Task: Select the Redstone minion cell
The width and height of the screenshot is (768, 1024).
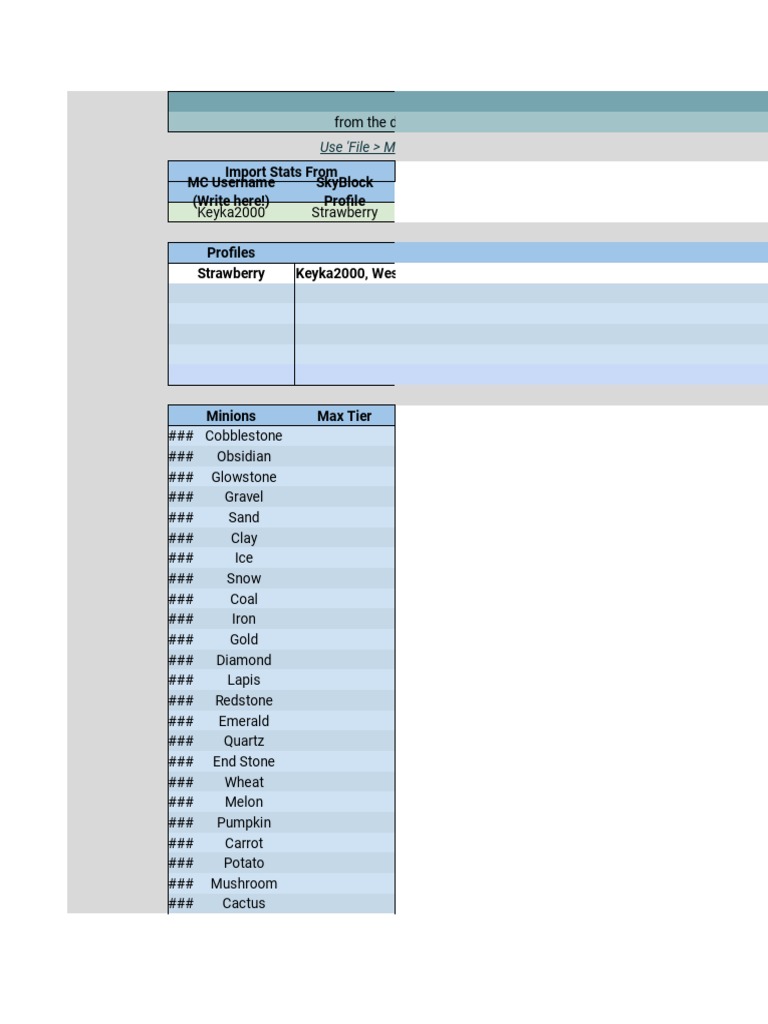Action: [244, 701]
